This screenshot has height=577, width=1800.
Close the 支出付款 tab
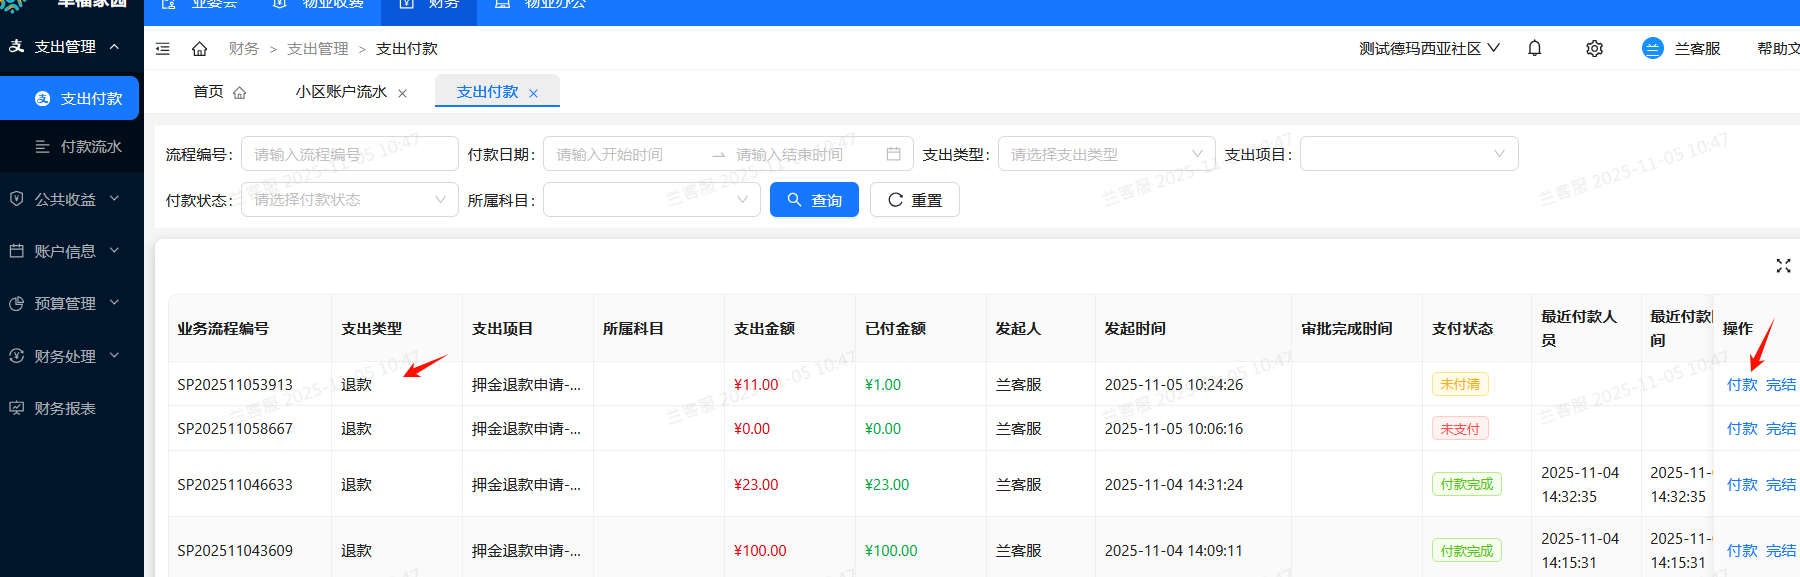pos(533,93)
